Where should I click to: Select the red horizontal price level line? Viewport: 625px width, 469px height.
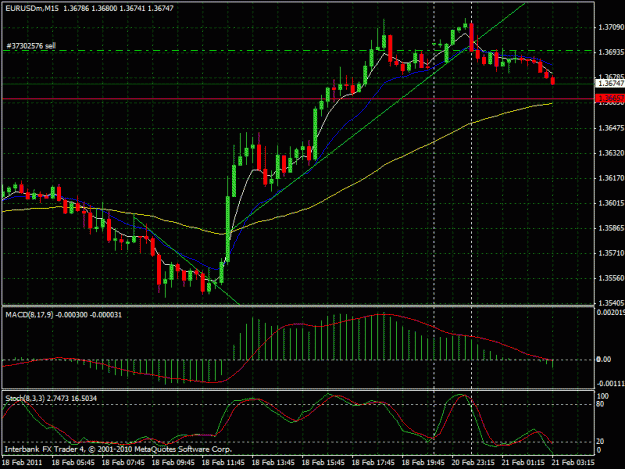click(298, 98)
